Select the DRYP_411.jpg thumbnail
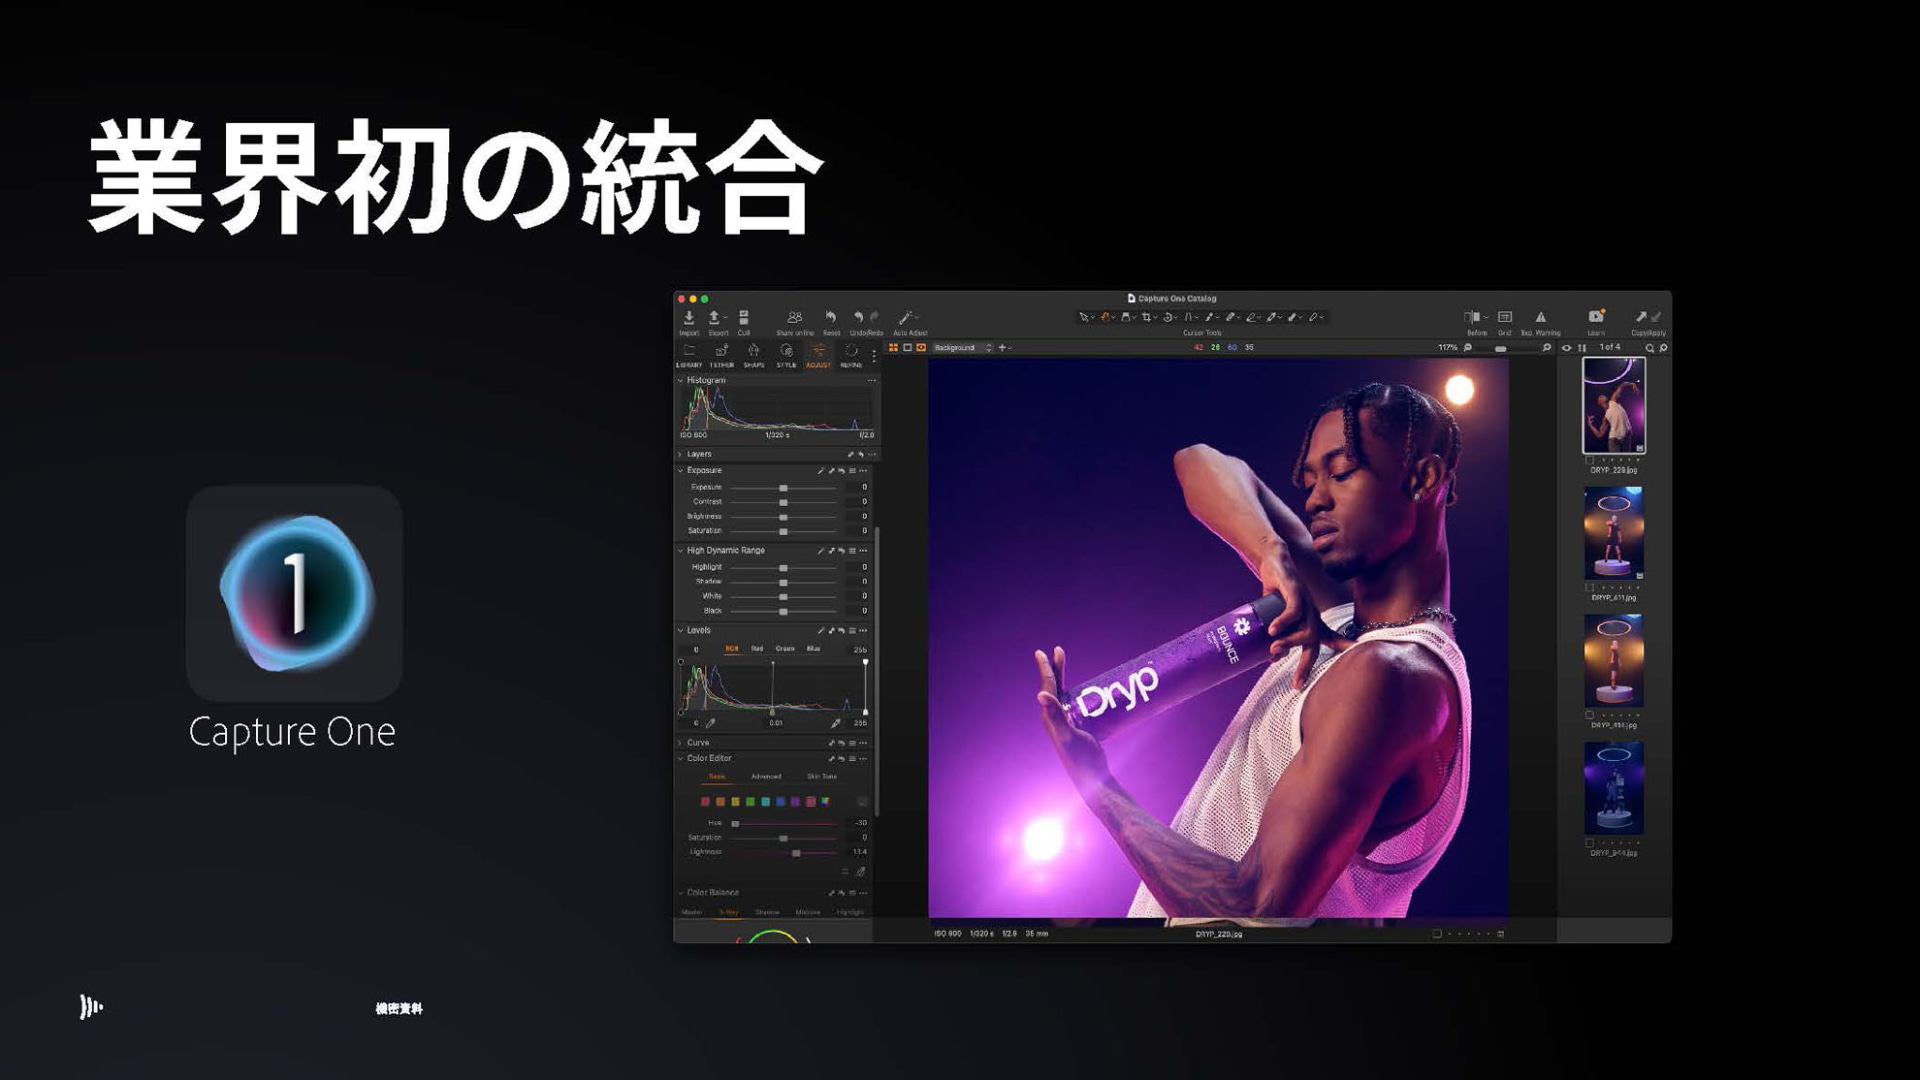Screen dimensions: 1920x1080 point(1613,533)
